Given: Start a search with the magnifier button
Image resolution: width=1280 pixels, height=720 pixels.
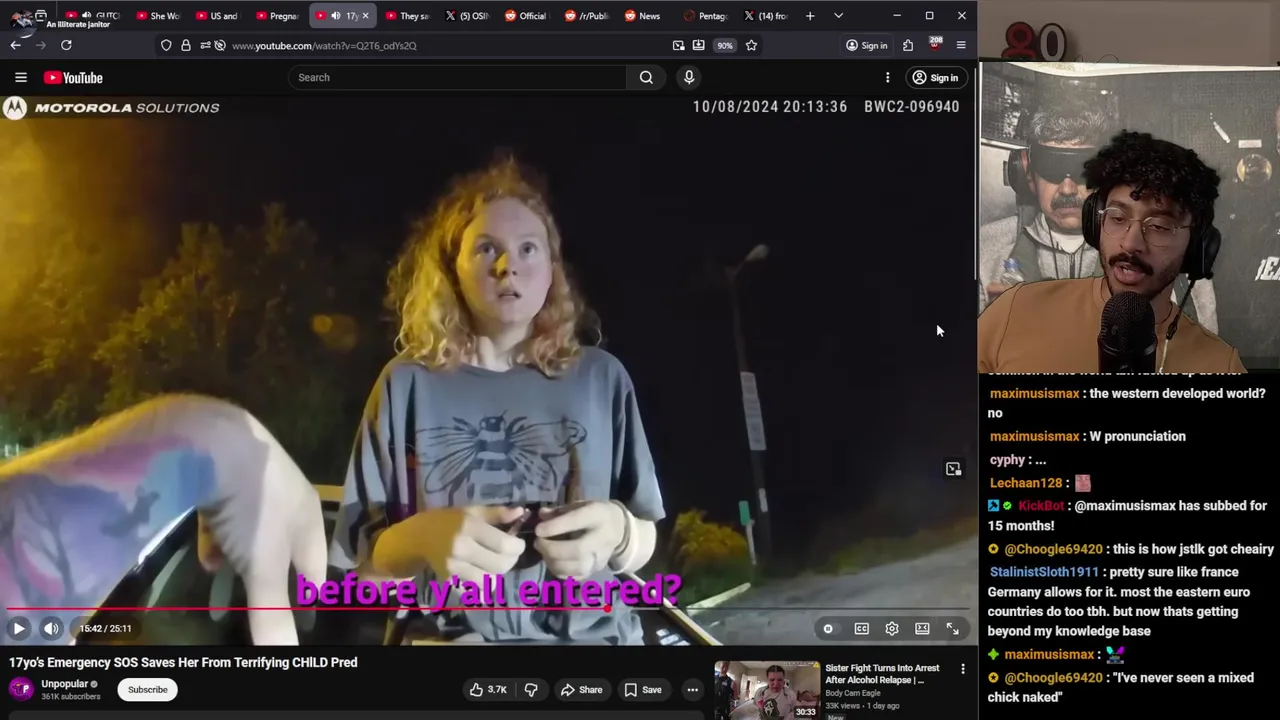Looking at the screenshot, I should 646,77.
